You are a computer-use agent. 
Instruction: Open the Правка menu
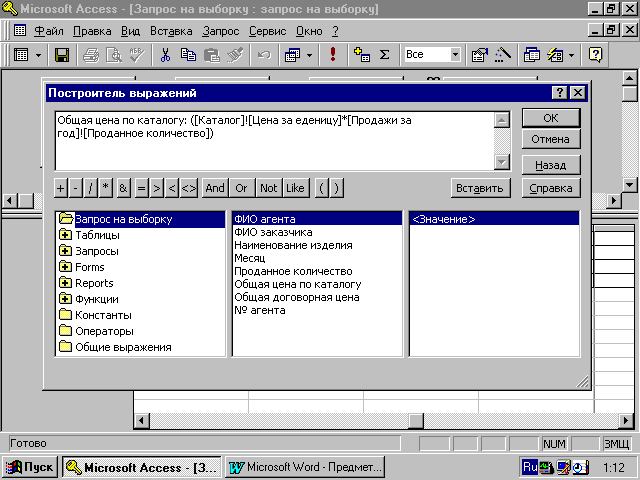[92, 31]
